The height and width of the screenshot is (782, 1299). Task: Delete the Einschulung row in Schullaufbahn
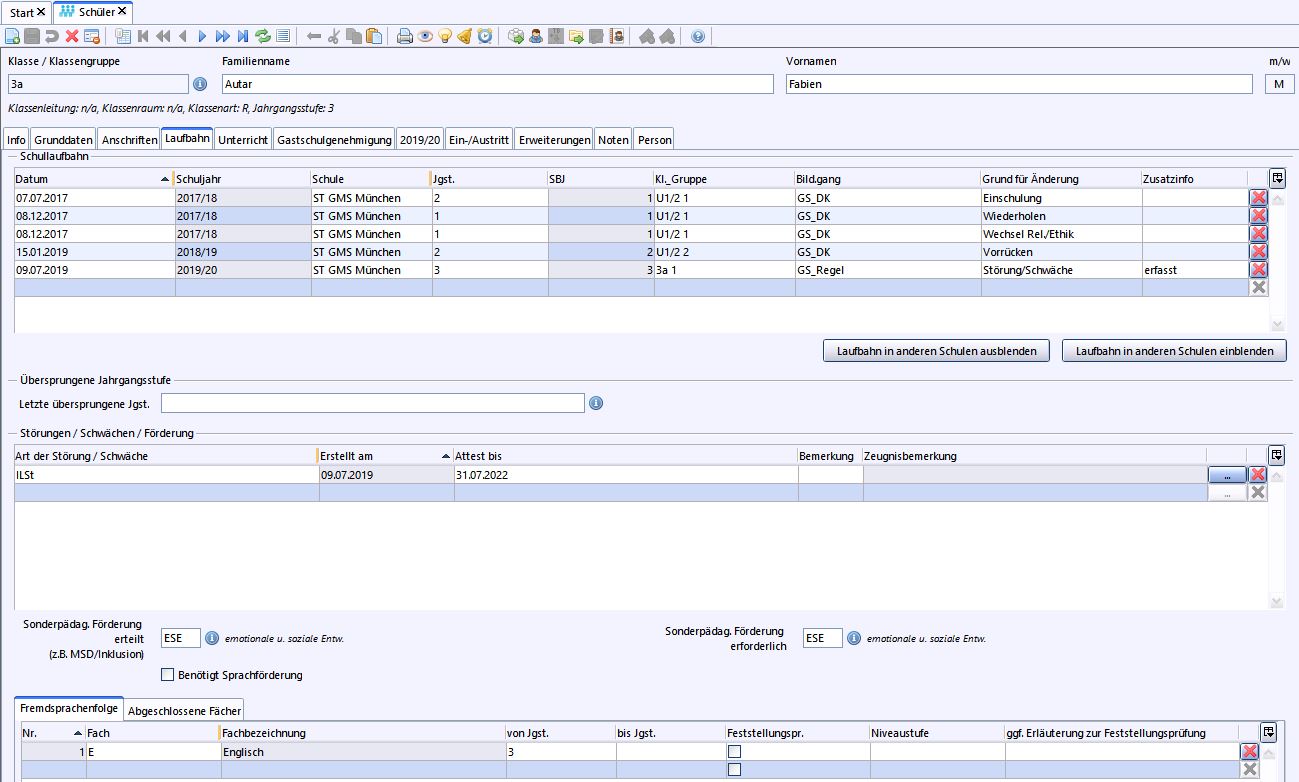click(x=1258, y=198)
